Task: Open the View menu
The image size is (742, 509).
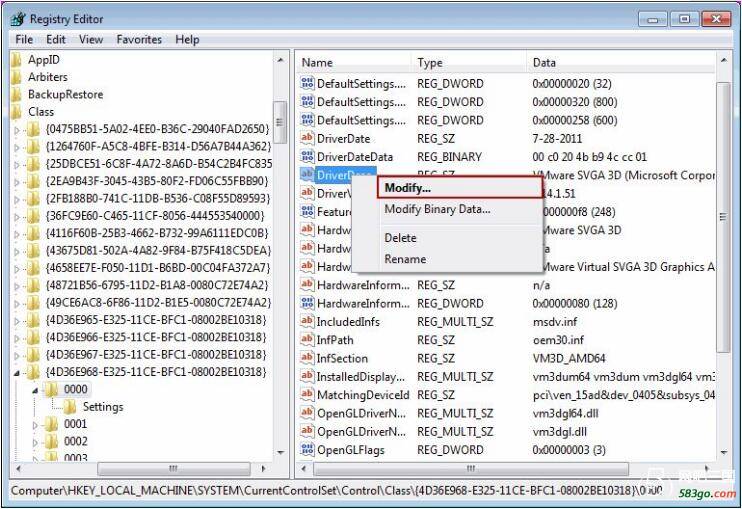Action: point(91,39)
